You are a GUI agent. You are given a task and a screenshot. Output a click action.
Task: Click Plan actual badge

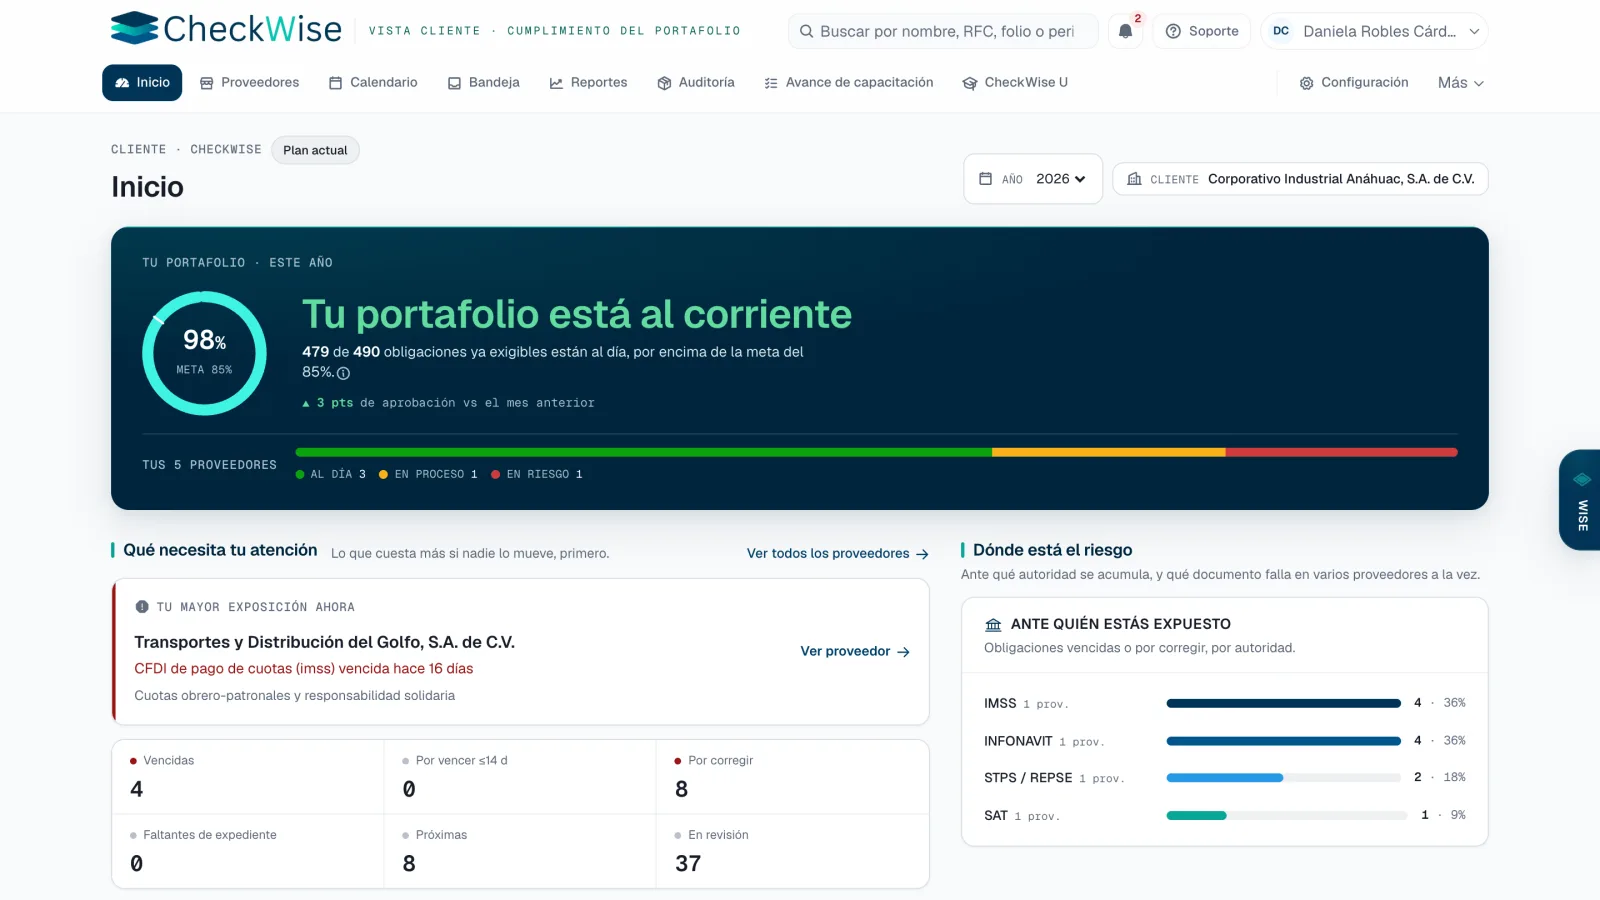[315, 150]
